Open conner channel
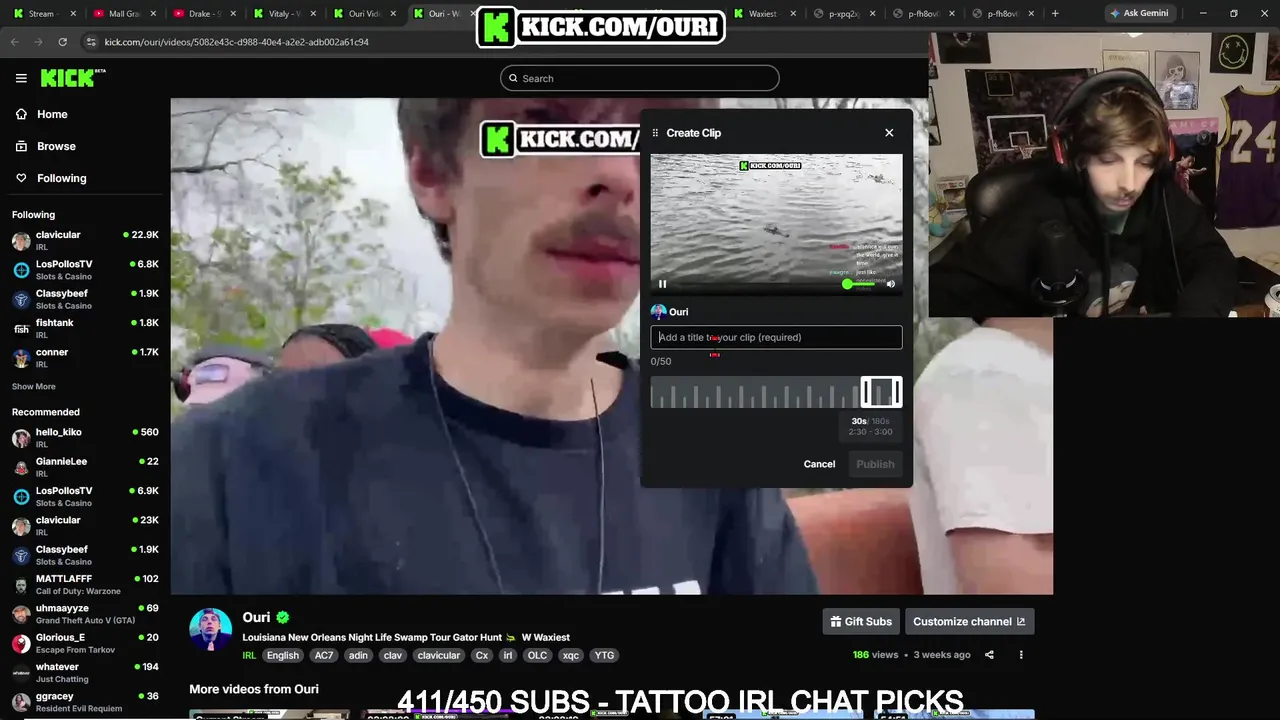Image resolution: width=1280 pixels, height=720 pixels. [x=85, y=358]
